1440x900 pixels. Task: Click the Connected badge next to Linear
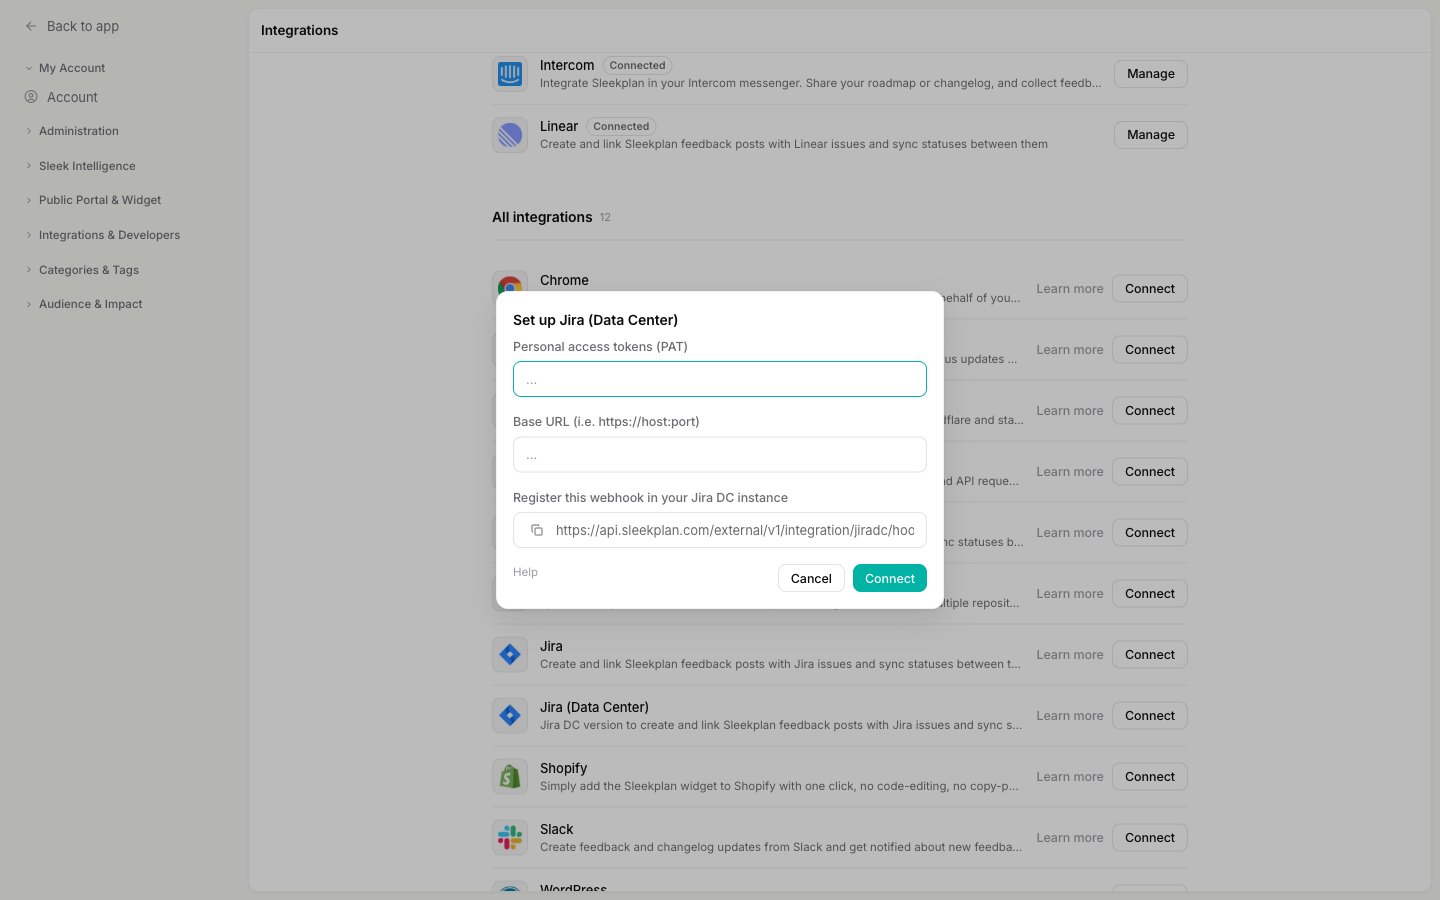point(621,127)
